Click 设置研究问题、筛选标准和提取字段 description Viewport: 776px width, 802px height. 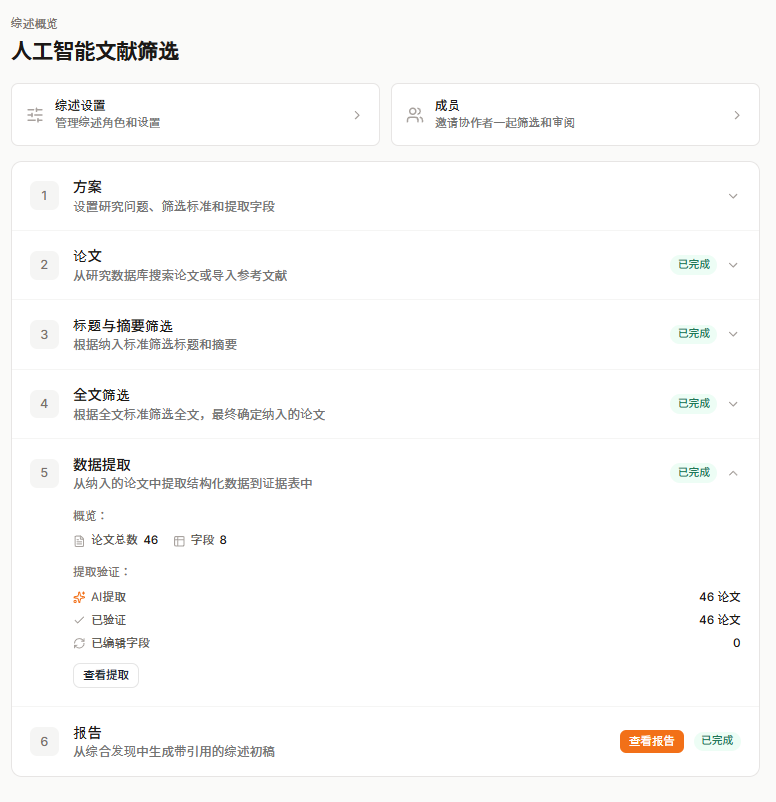(174, 207)
